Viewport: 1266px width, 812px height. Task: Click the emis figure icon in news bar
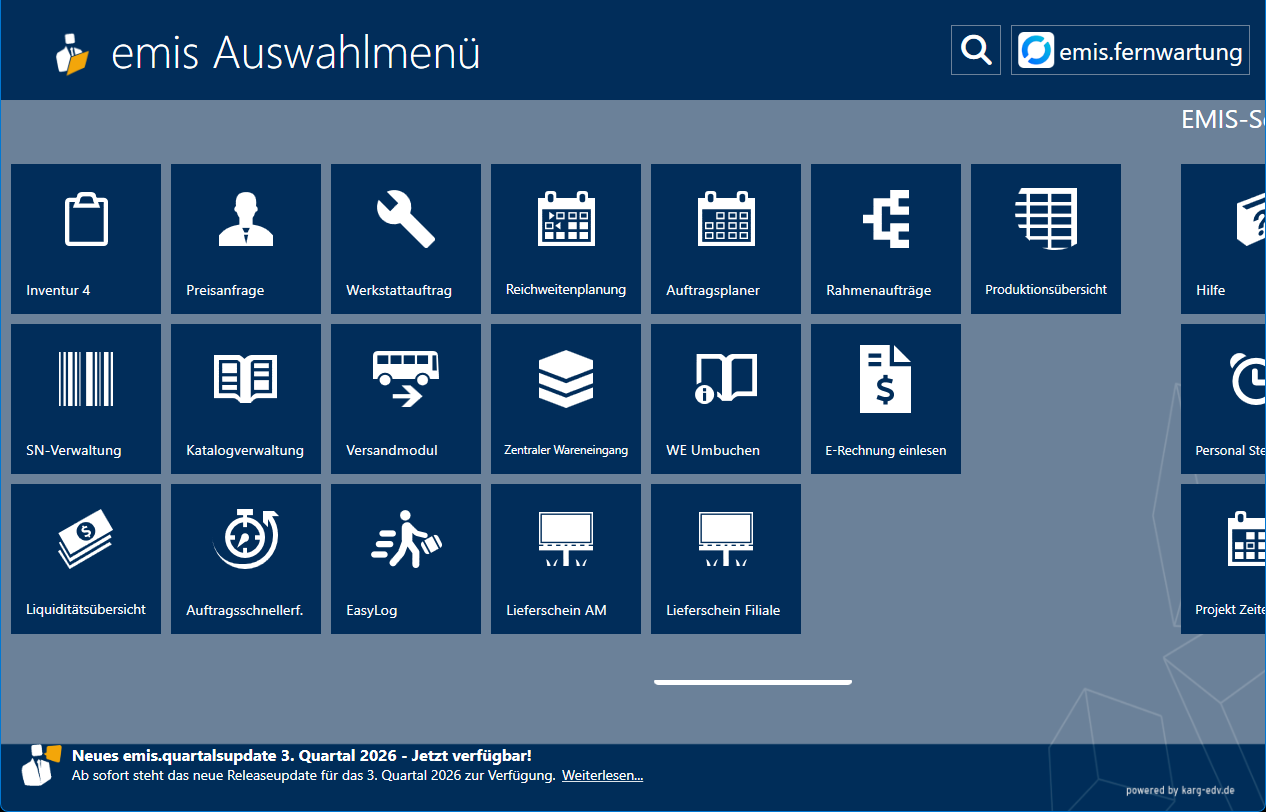40,765
